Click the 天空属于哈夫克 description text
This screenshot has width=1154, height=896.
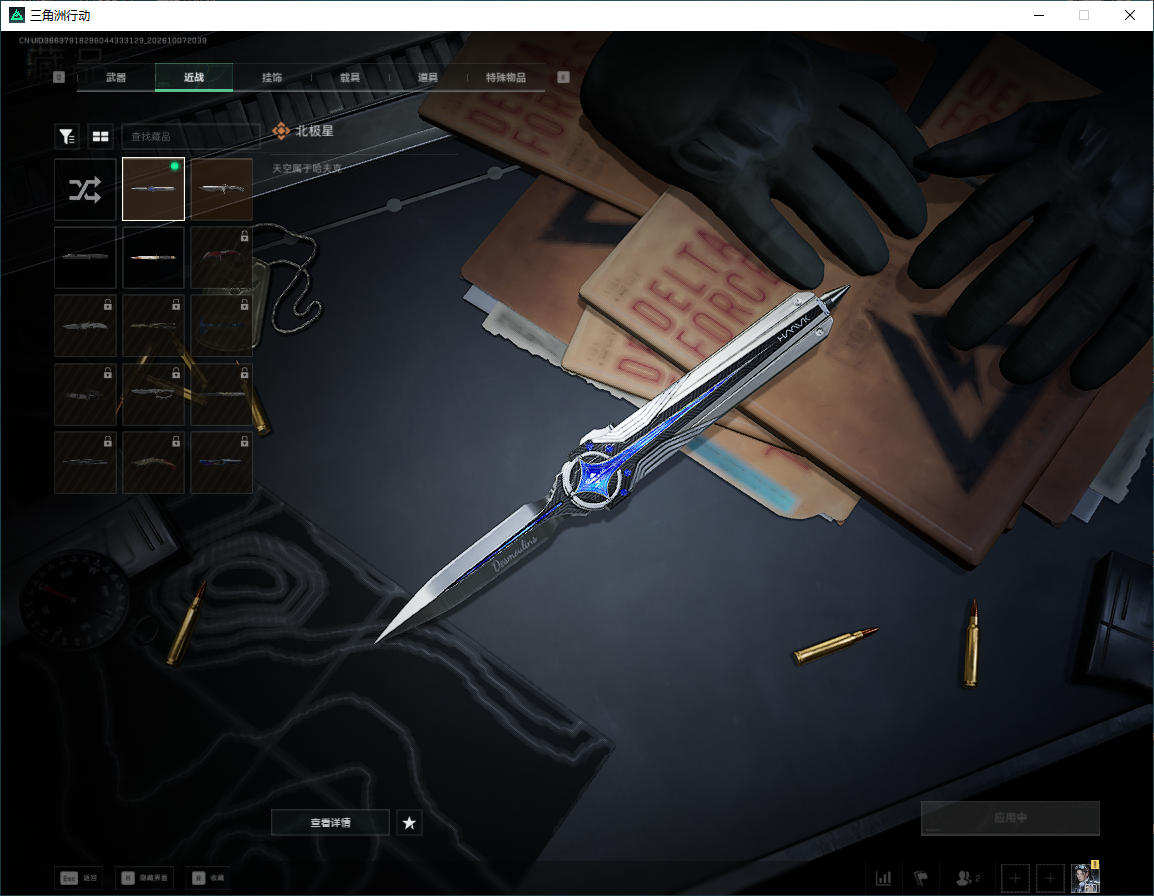coord(307,169)
